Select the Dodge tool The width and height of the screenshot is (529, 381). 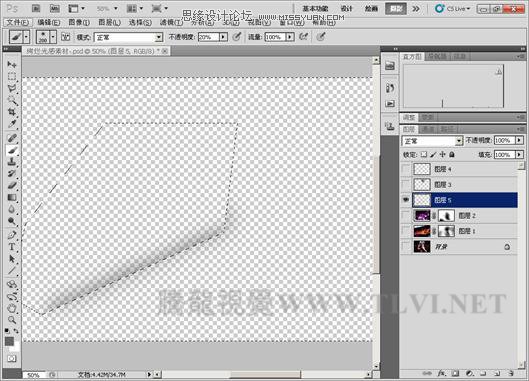(12, 221)
